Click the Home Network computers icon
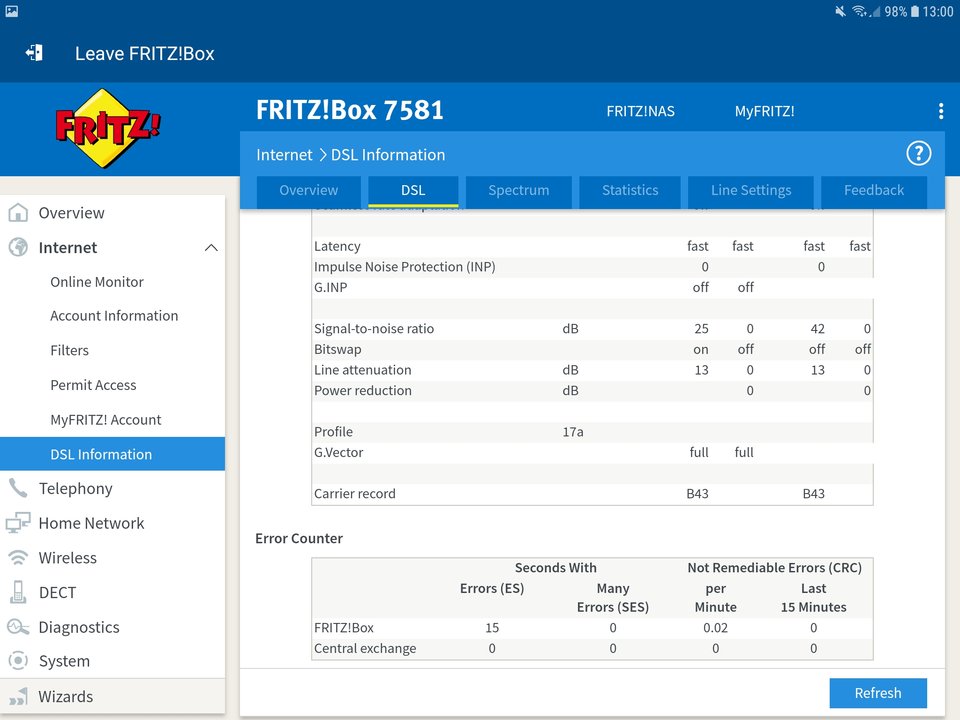 click(18, 523)
